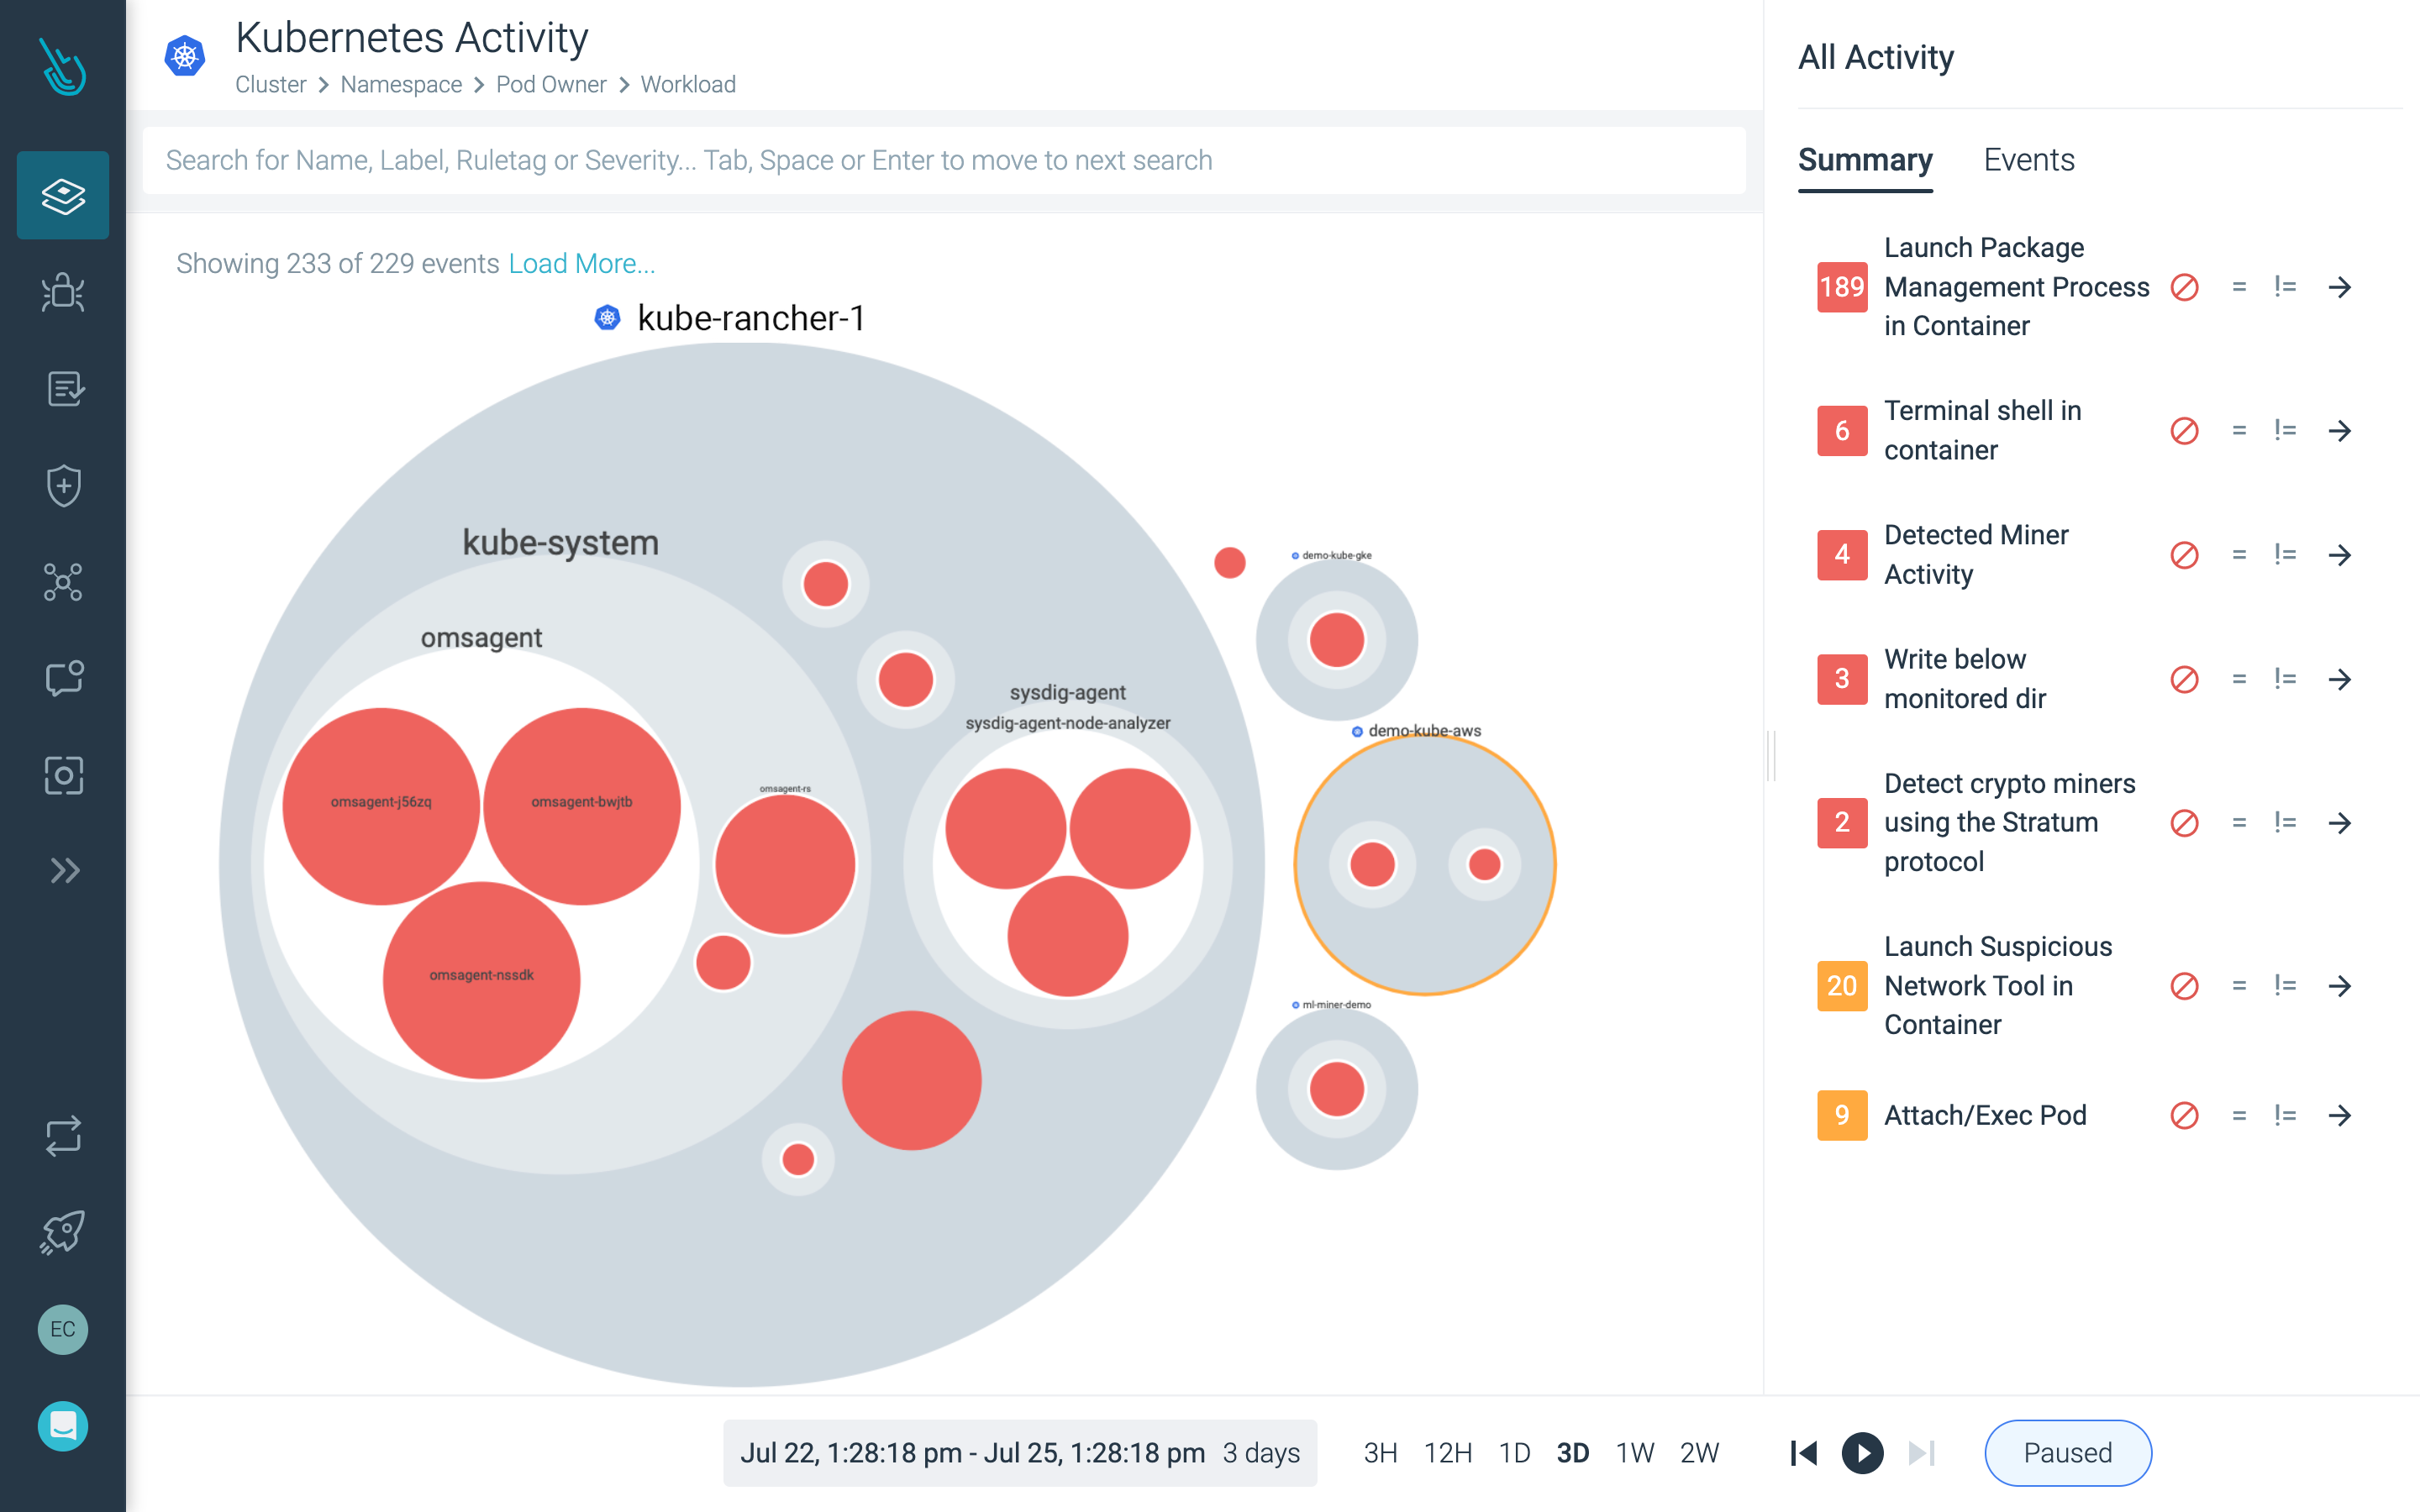Viewport: 2420px width, 1512px height.
Task: Select the Summary tab in activity panel
Action: pyautogui.click(x=1868, y=159)
